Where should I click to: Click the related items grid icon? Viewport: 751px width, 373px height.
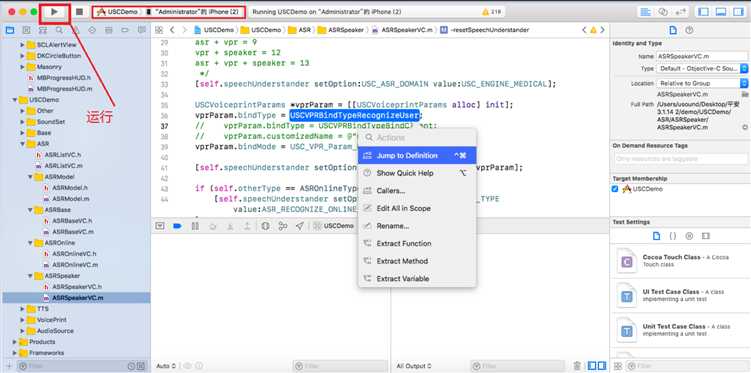pyautogui.click(x=159, y=30)
